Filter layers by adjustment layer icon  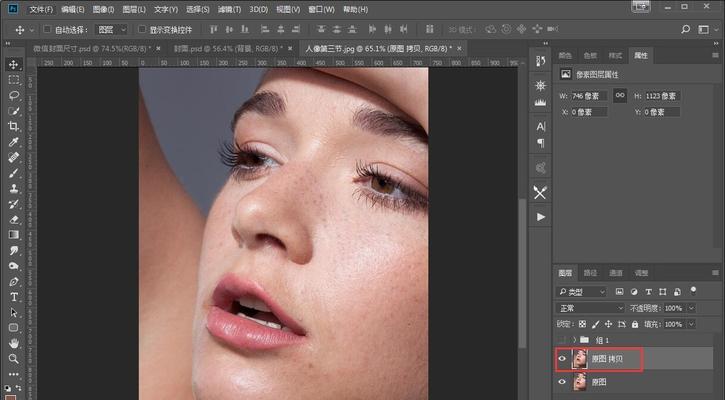click(x=634, y=292)
